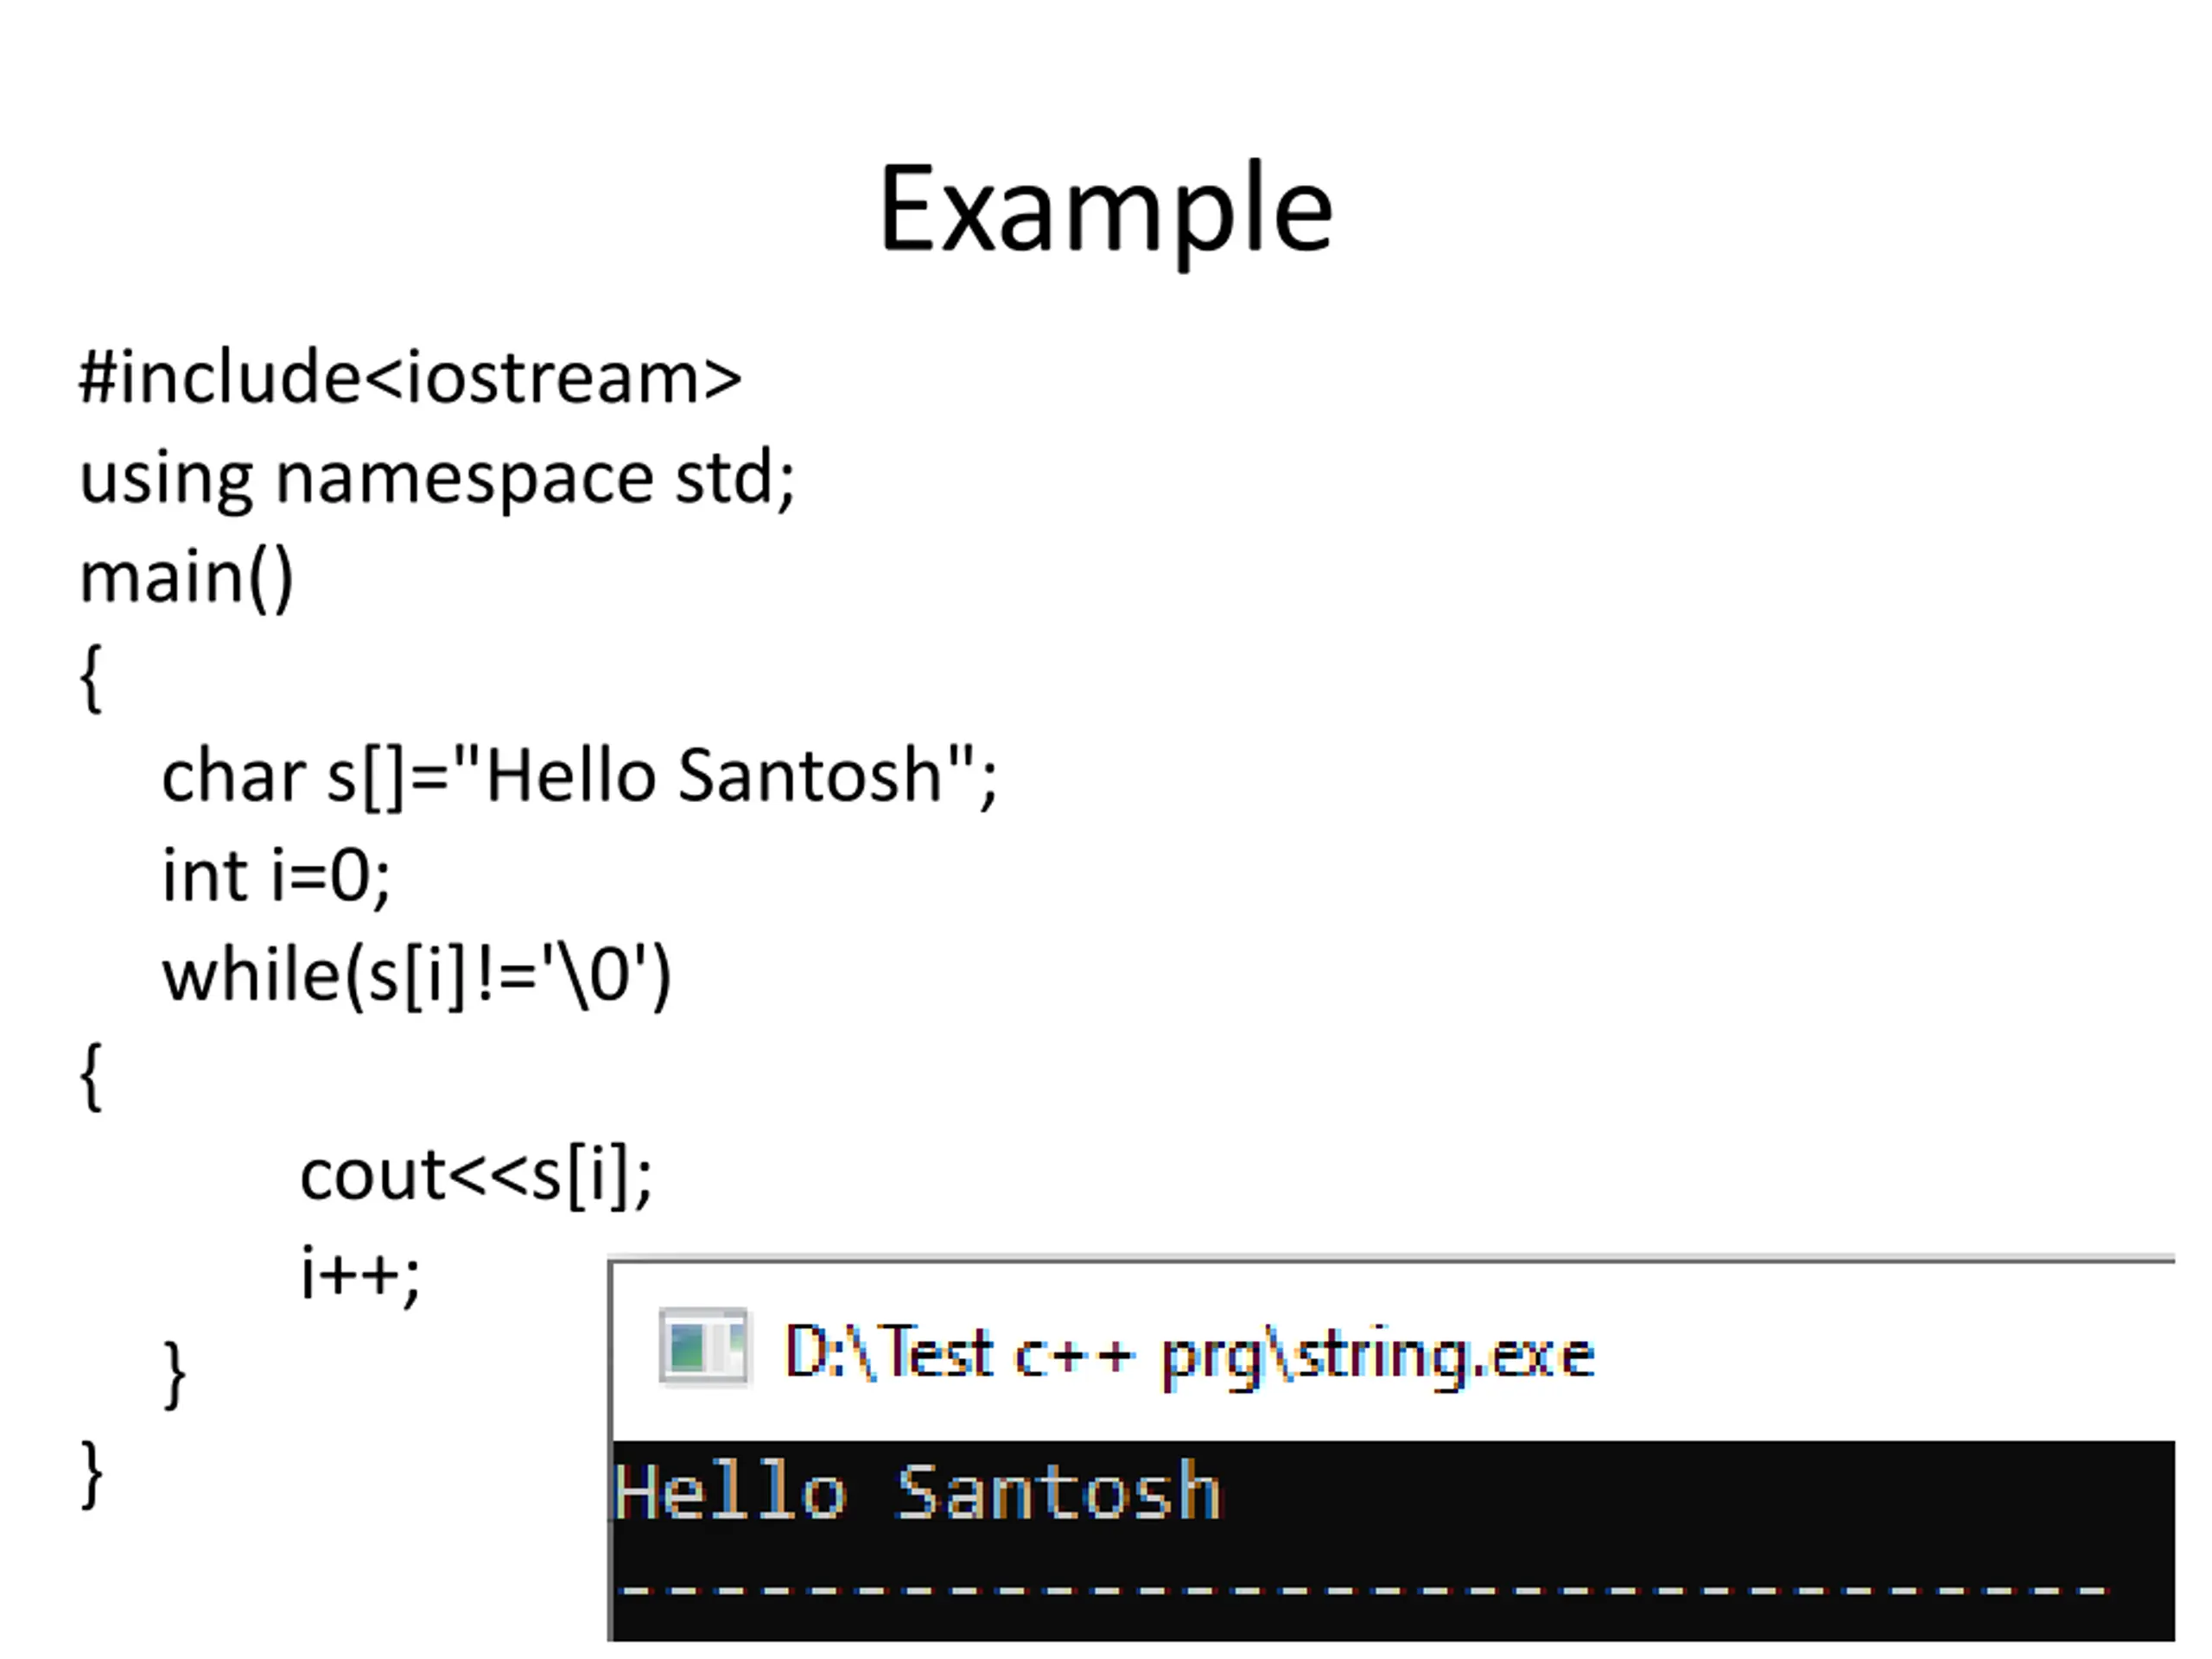
Task: Click the Example slide title
Action: [x=1106, y=211]
